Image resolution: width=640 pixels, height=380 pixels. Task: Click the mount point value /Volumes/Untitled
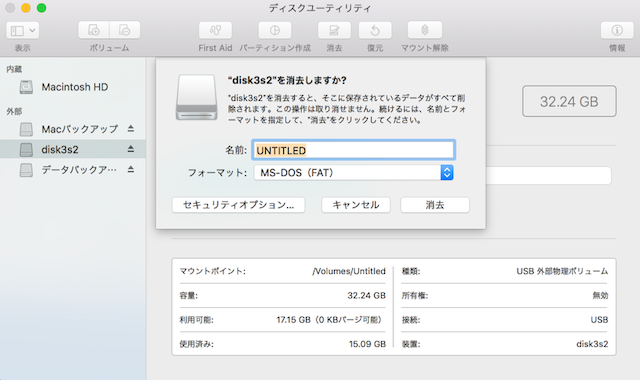click(349, 271)
